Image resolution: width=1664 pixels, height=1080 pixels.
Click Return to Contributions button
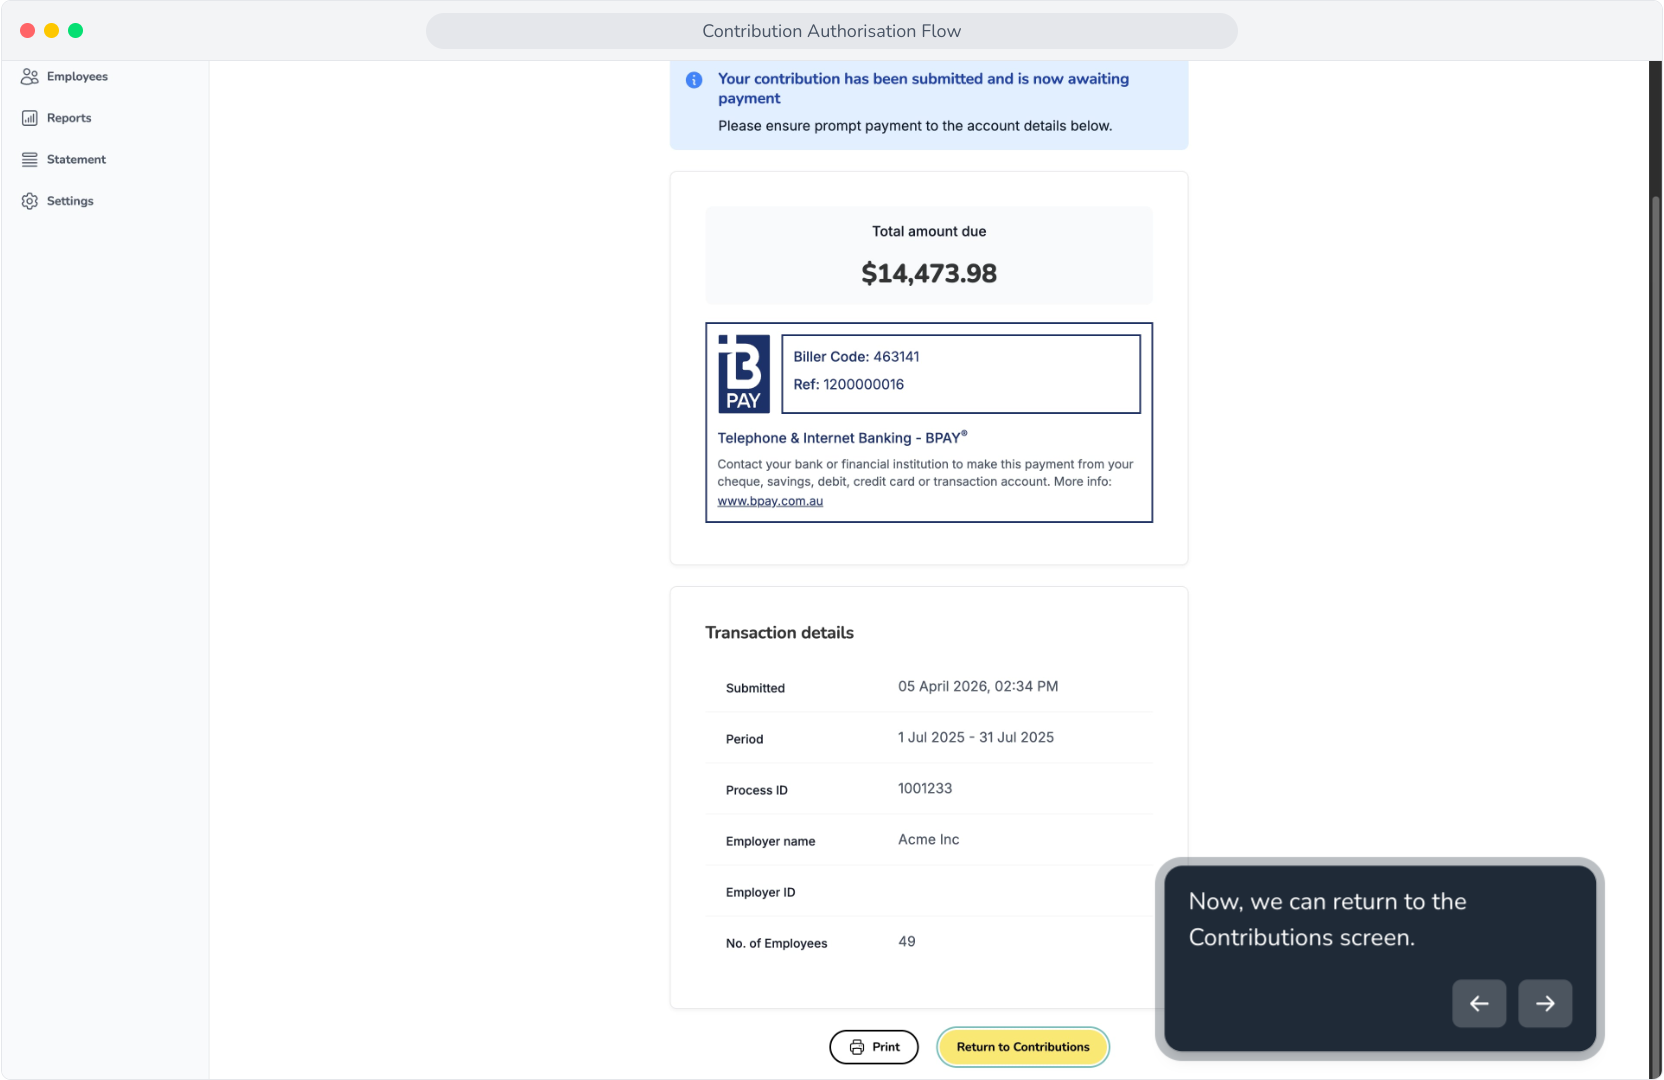[1023, 1047]
